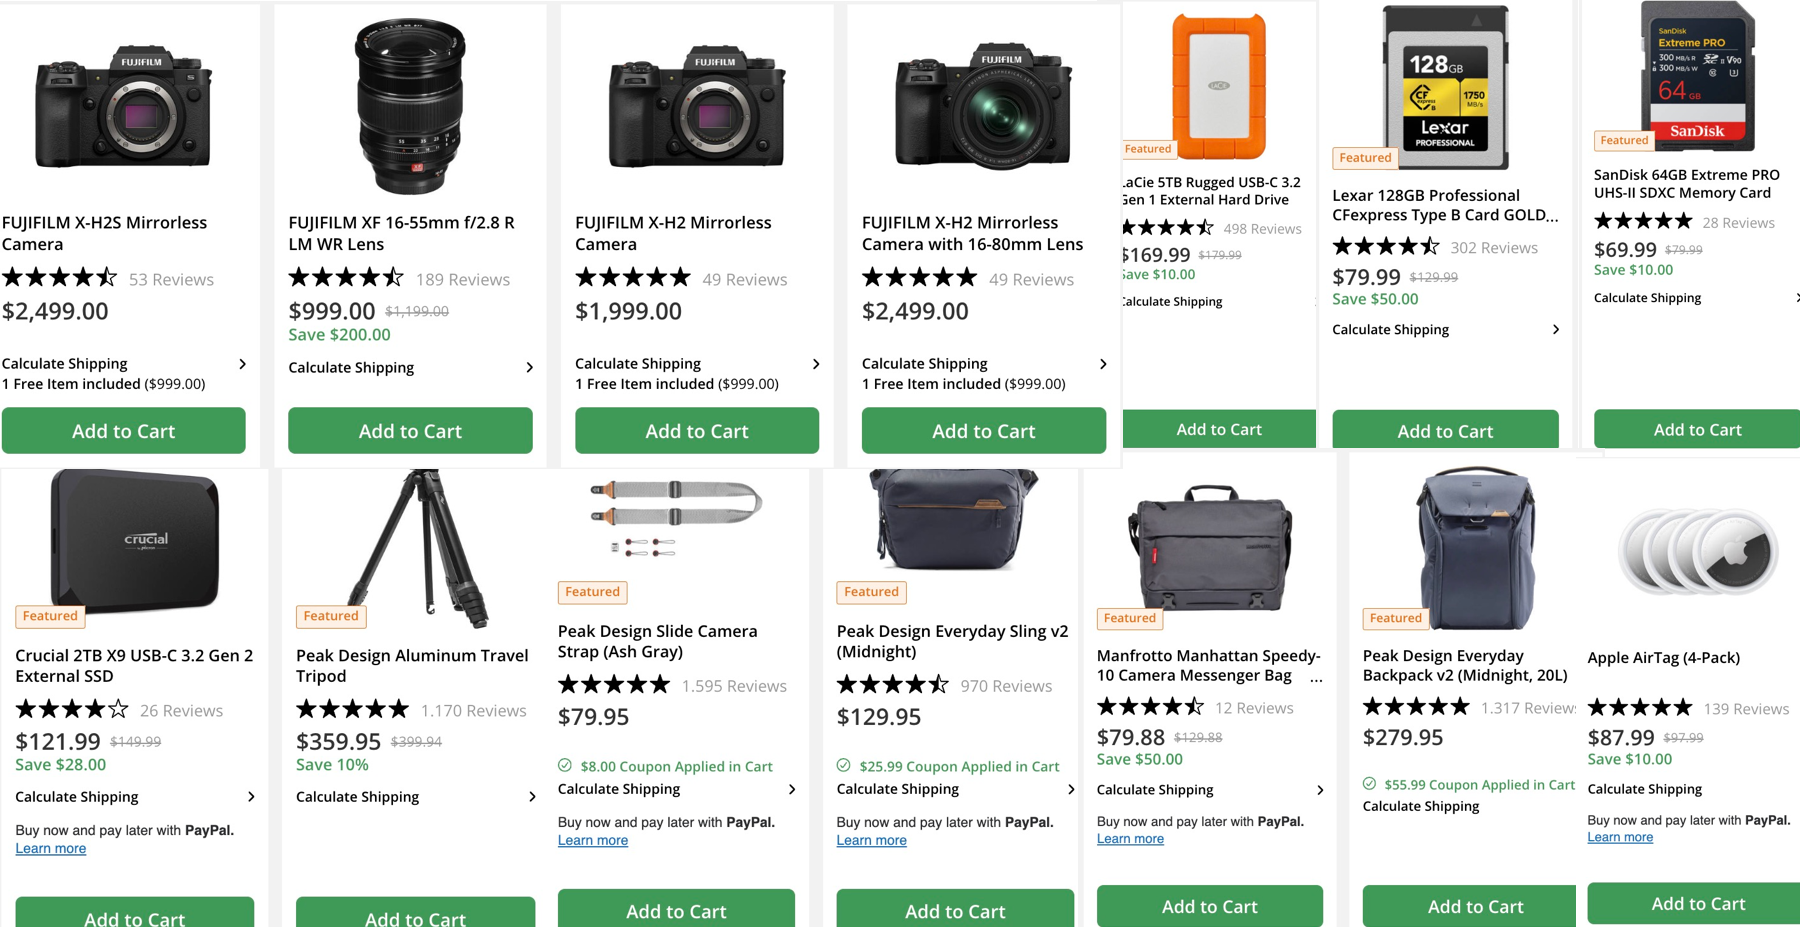Open the 1,170 Reviews link for Travel Tripod

coord(473,711)
